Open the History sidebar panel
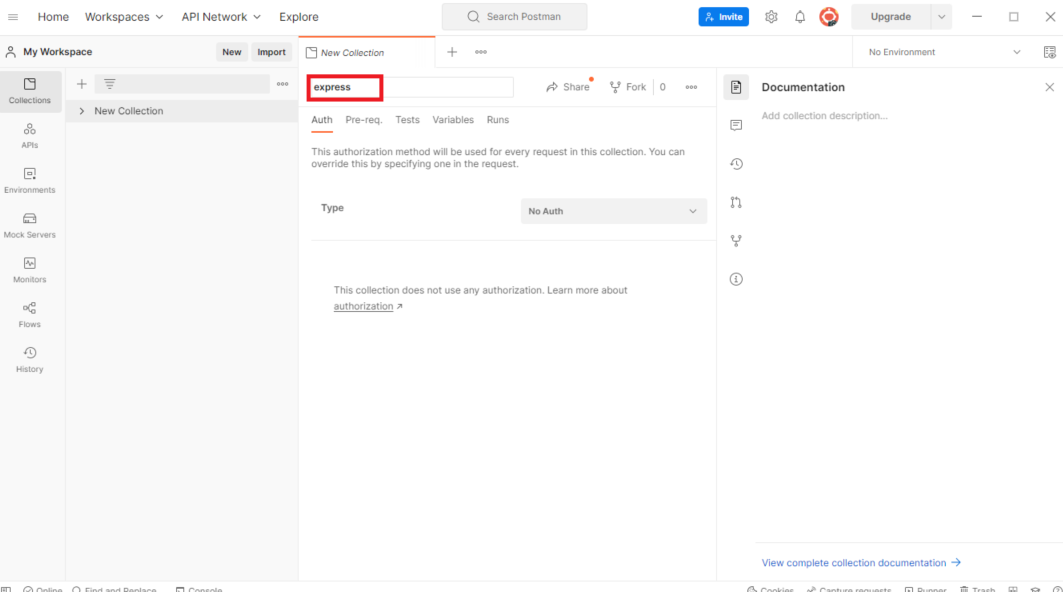The width and height of the screenshot is (1063, 592). (x=30, y=360)
